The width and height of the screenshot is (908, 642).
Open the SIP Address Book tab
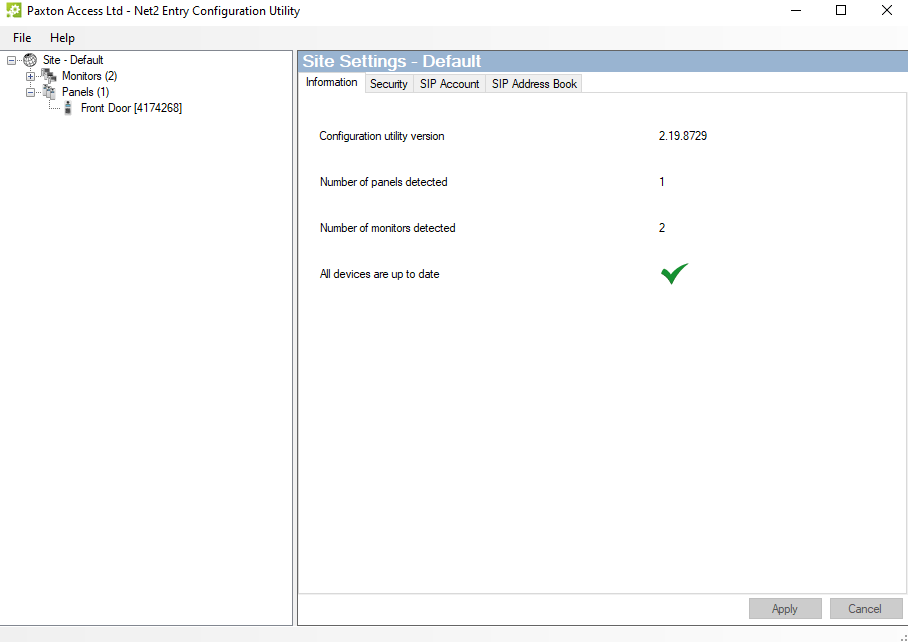(534, 84)
